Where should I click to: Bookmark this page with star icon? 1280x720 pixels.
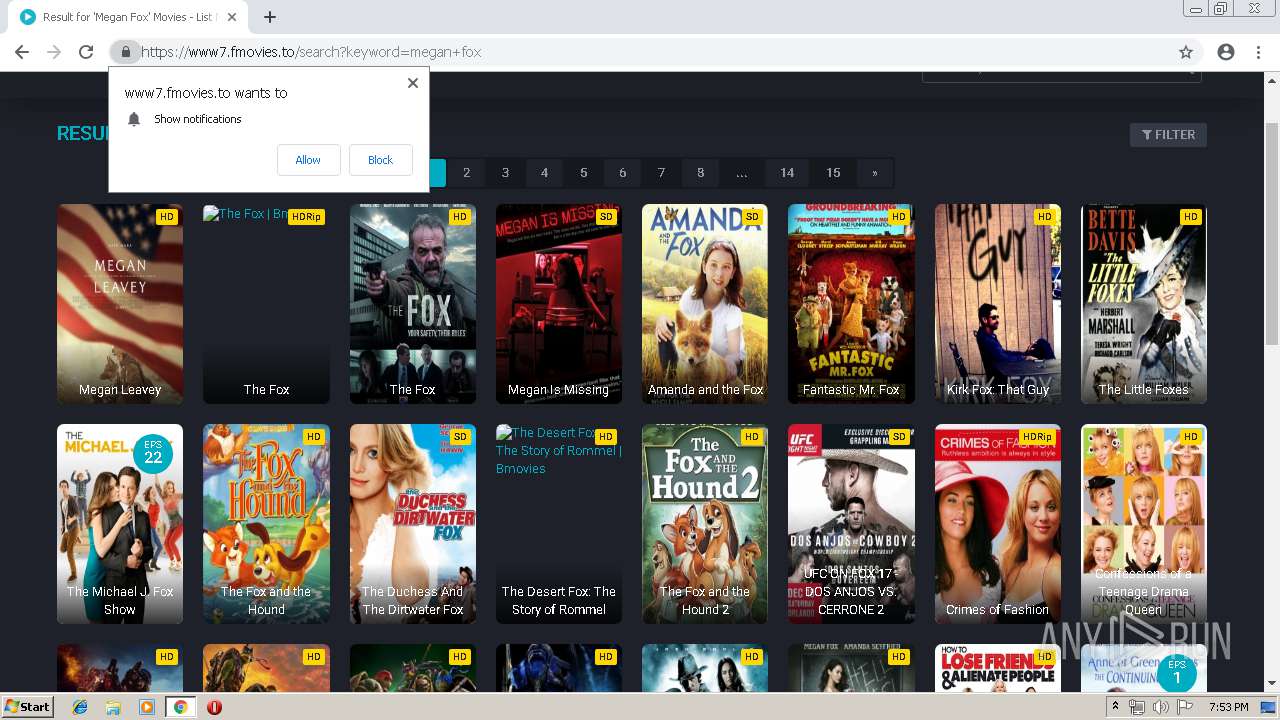click(1186, 52)
